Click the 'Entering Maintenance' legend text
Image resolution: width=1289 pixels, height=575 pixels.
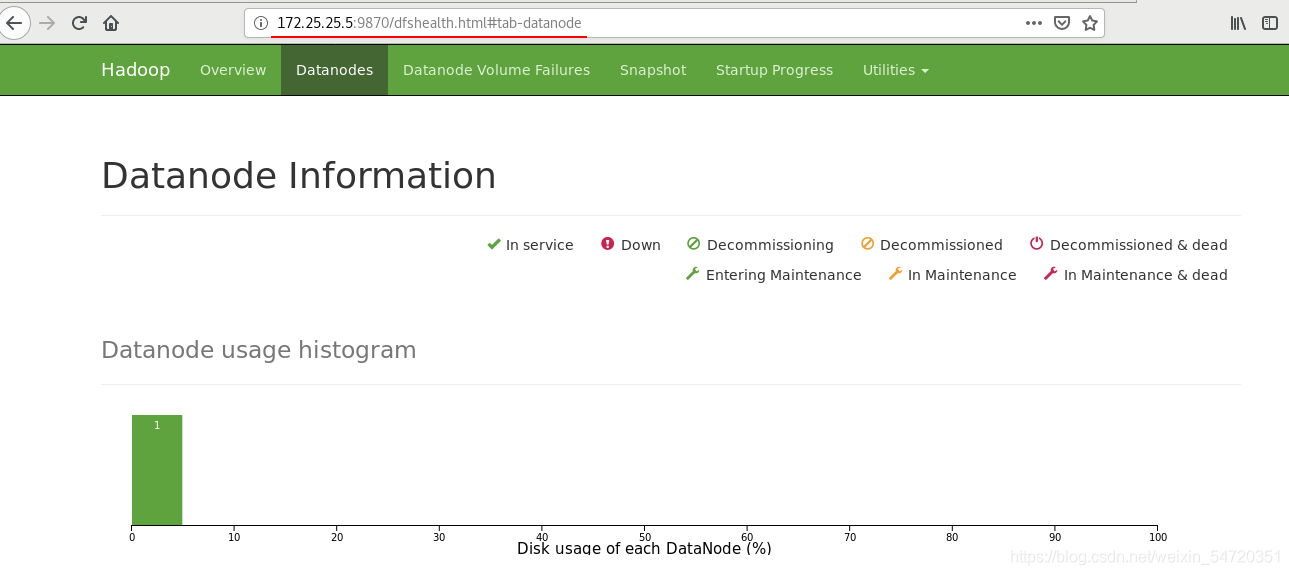tap(783, 275)
